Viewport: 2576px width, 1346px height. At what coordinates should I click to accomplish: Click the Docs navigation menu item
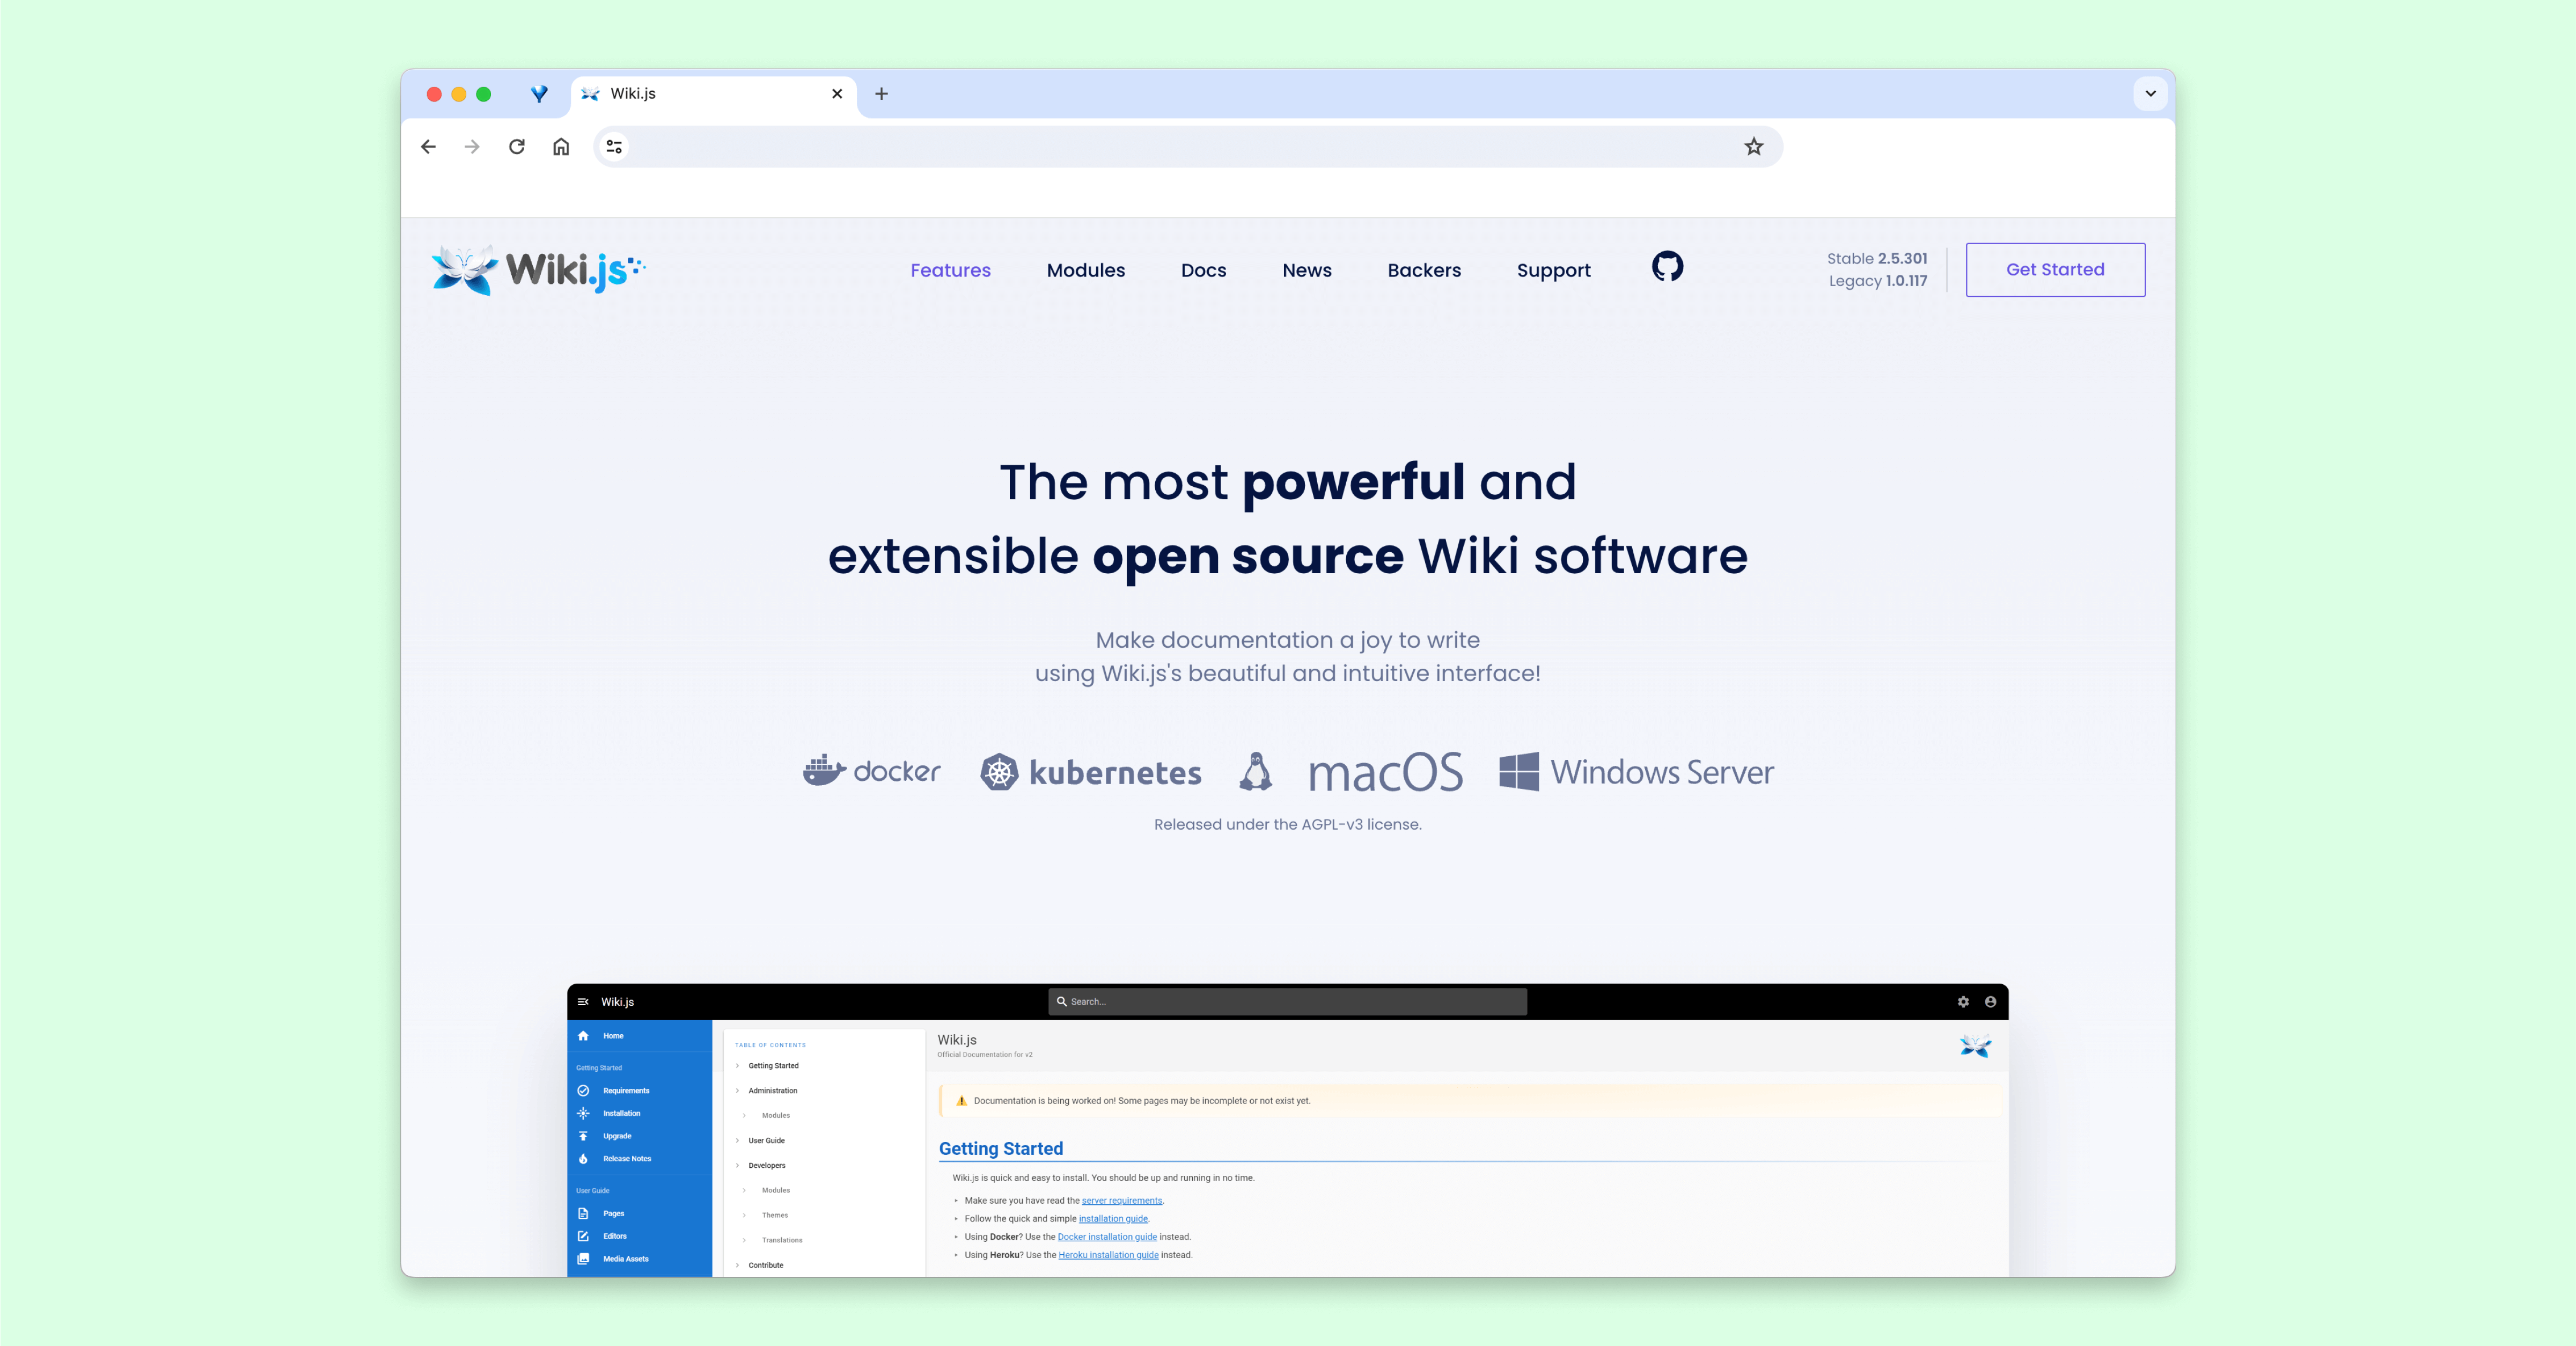[x=1203, y=269]
